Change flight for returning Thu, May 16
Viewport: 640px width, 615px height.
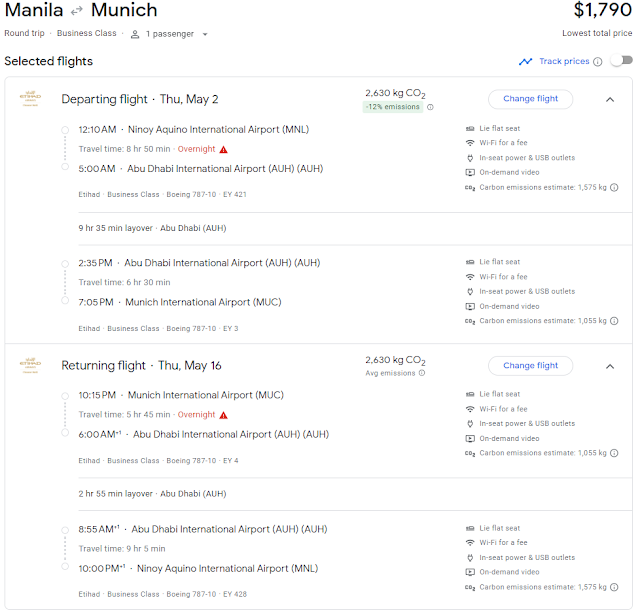[530, 366]
